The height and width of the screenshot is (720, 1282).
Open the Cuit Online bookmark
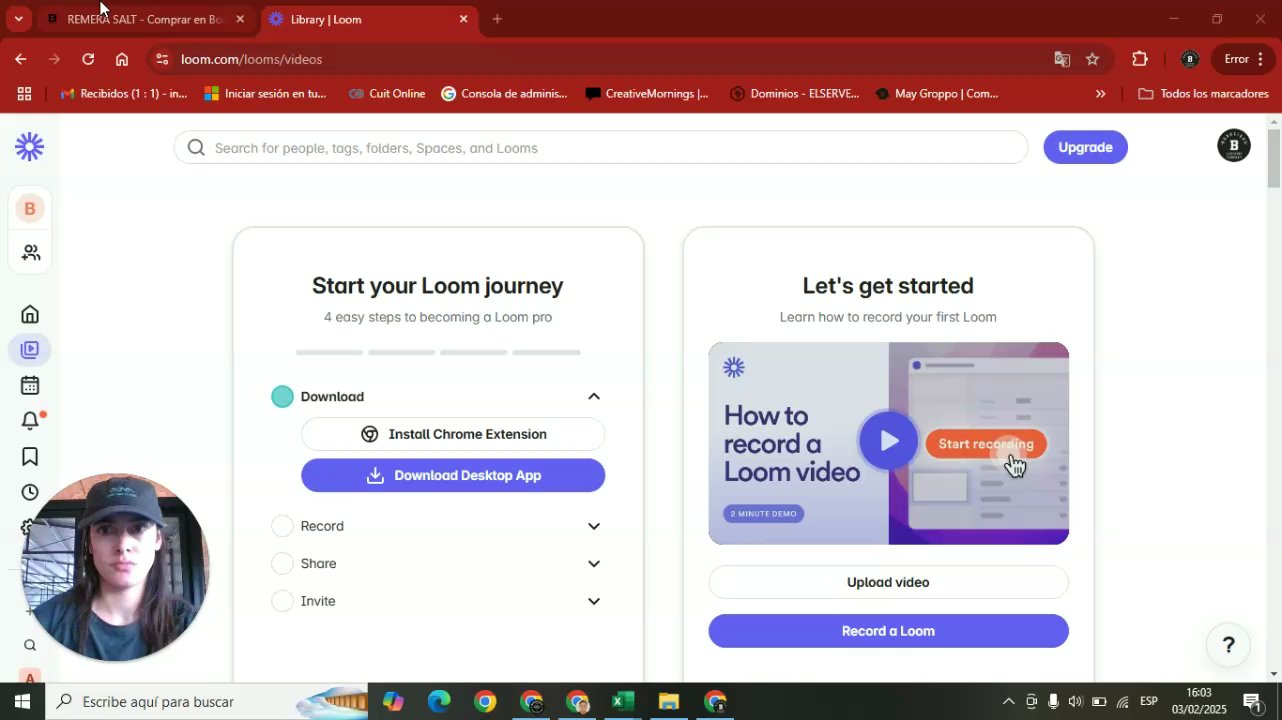coord(387,93)
